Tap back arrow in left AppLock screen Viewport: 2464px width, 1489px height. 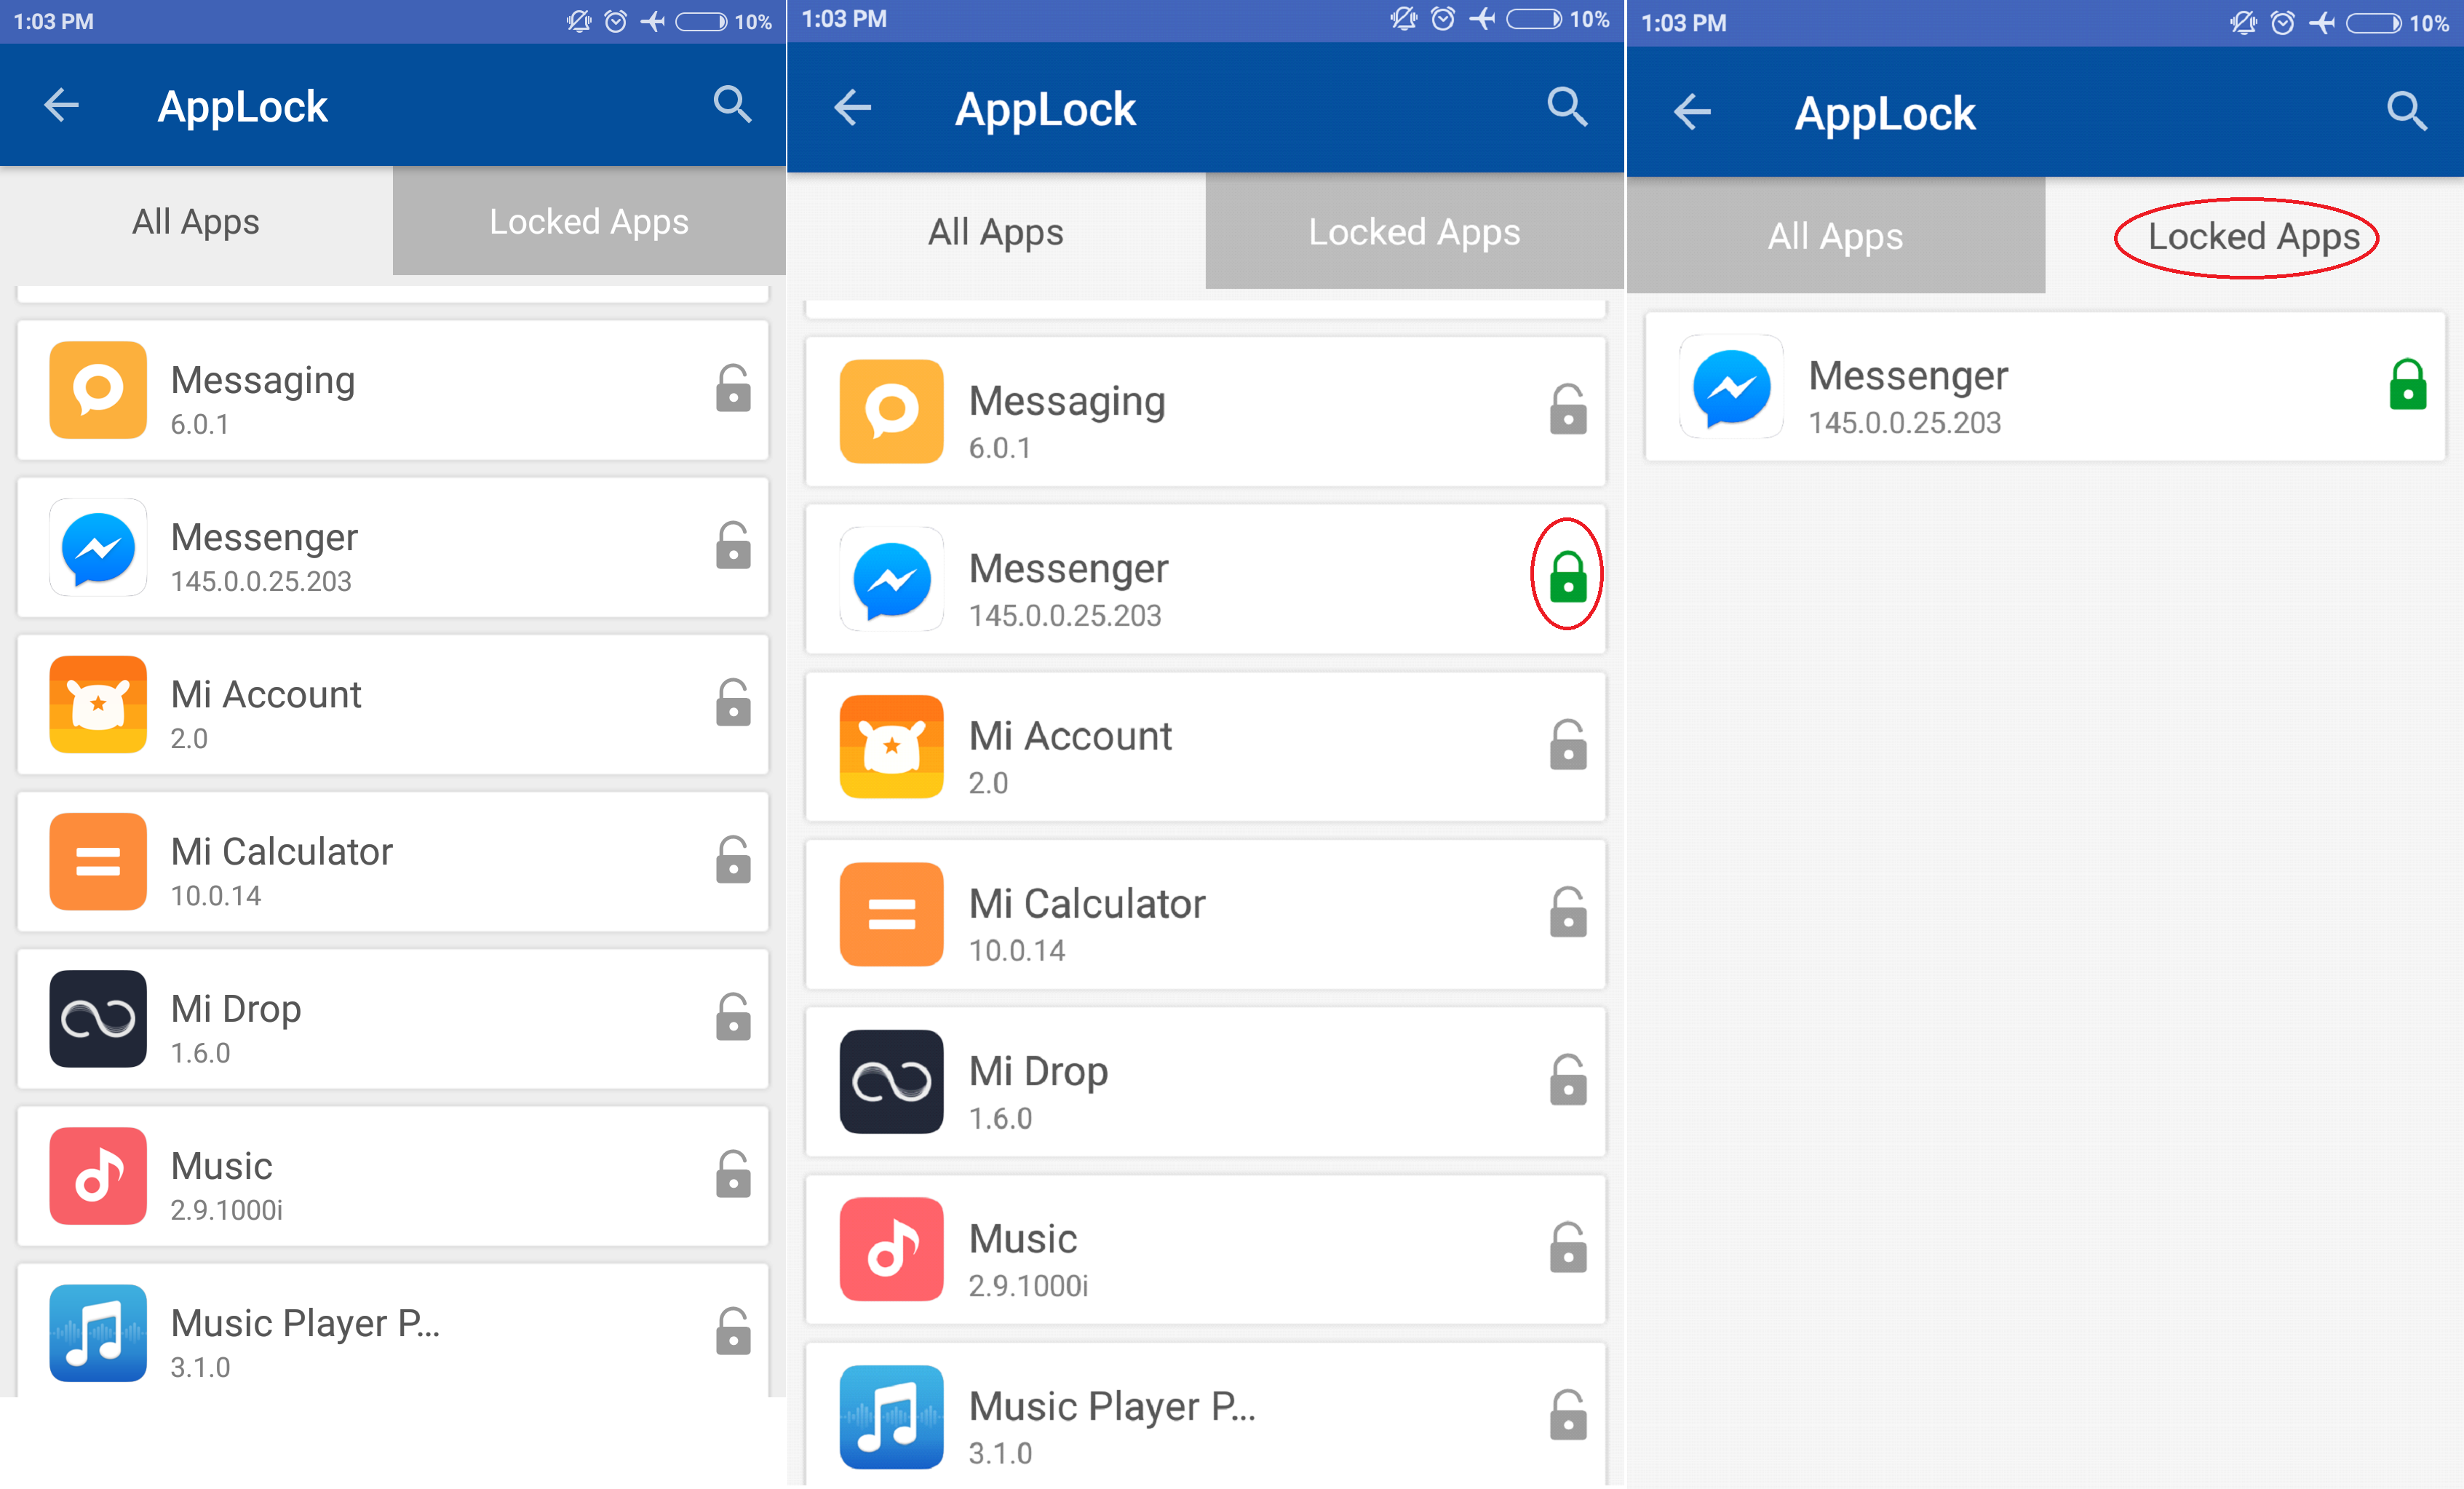point(62,105)
